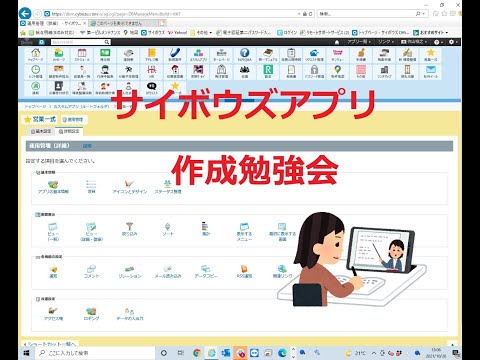Viewport: 480px width, 360px height.
Task: Open 表示するメニュー settings
Action: [244, 232]
